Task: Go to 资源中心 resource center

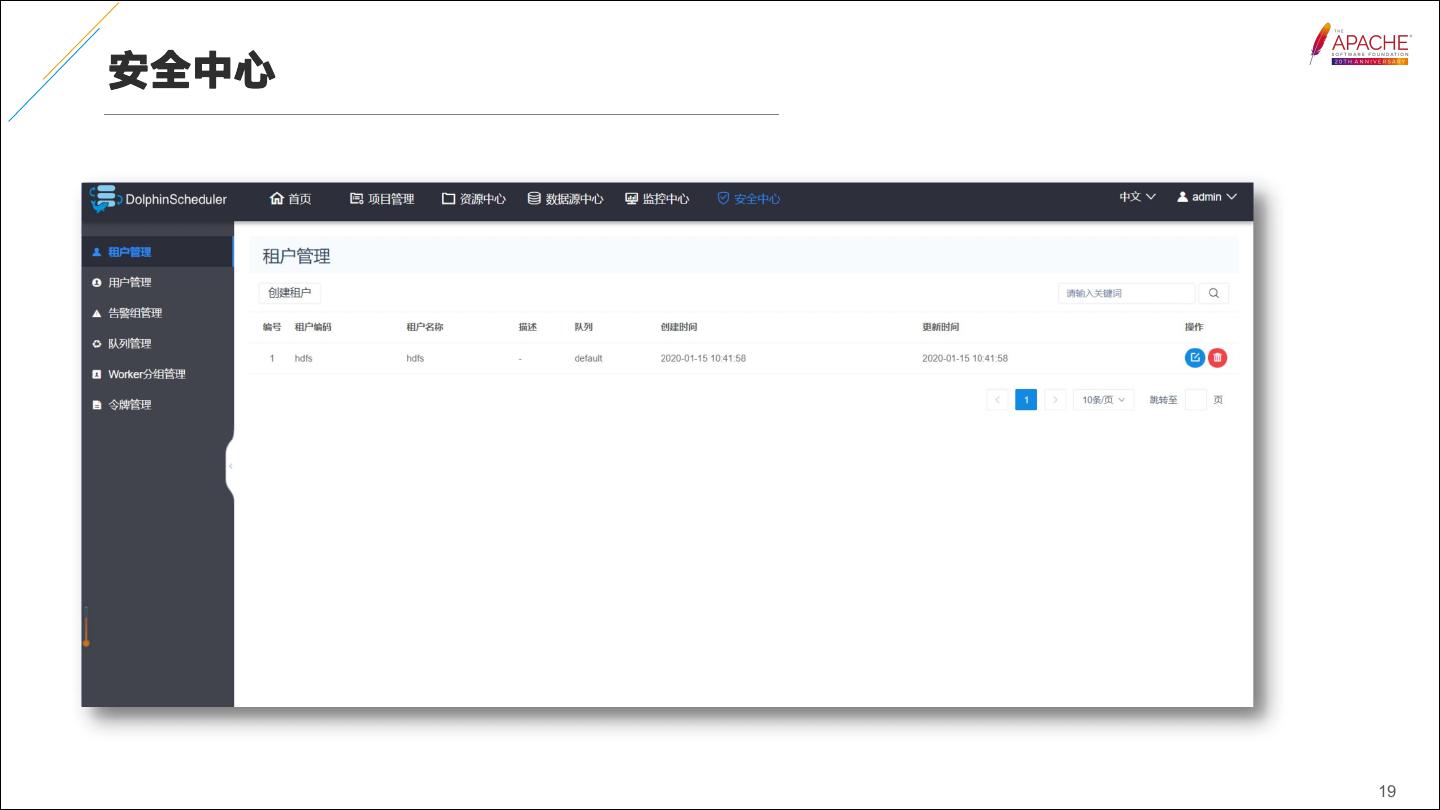Action: [x=474, y=199]
